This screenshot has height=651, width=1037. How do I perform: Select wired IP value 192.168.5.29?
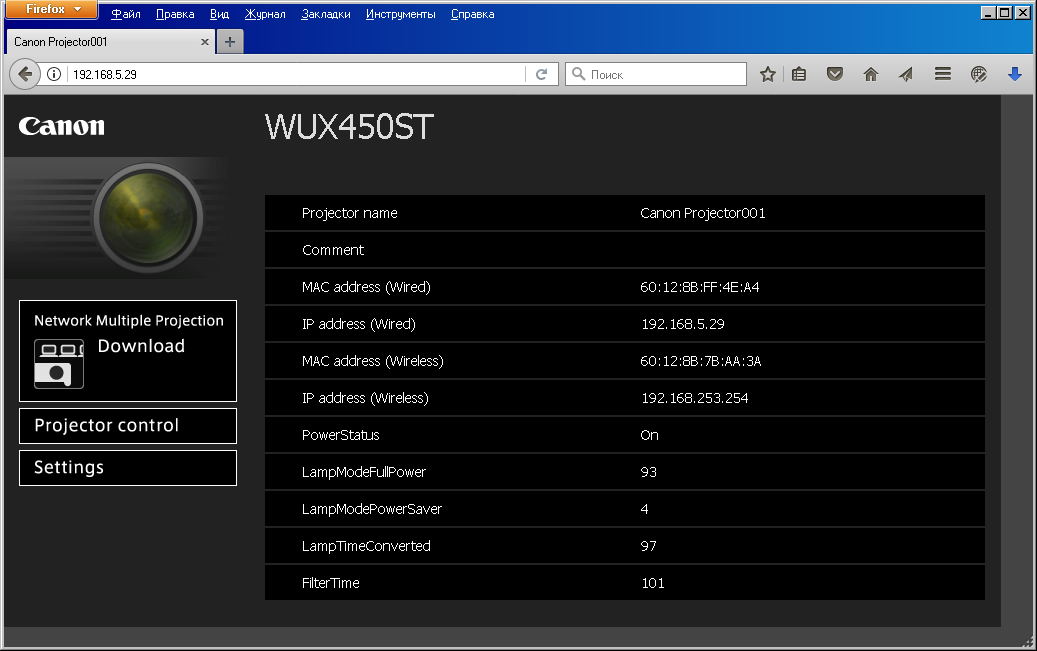tap(683, 324)
